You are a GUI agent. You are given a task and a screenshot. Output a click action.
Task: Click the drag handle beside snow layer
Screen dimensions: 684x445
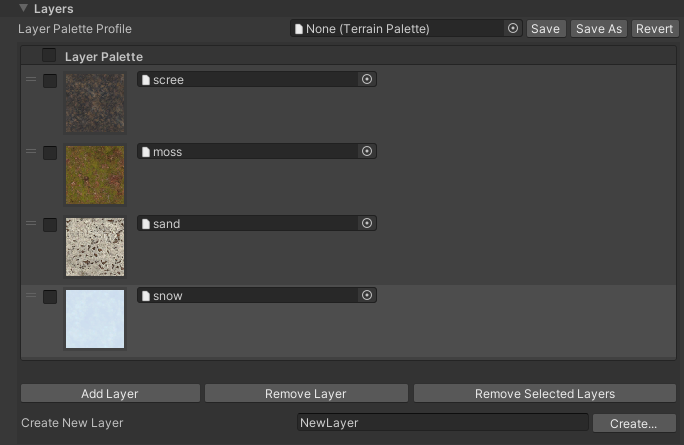click(x=30, y=296)
